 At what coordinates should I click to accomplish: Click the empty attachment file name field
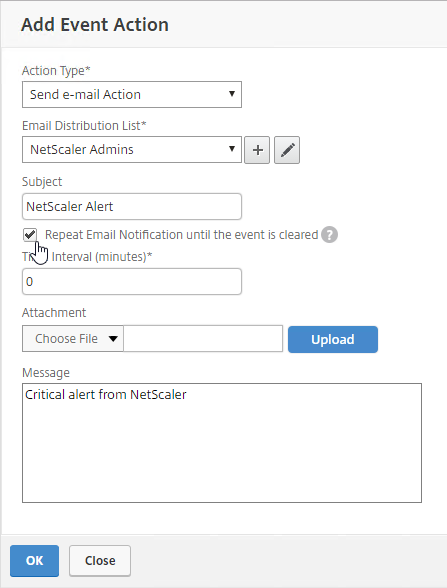(x=203, y=339)
